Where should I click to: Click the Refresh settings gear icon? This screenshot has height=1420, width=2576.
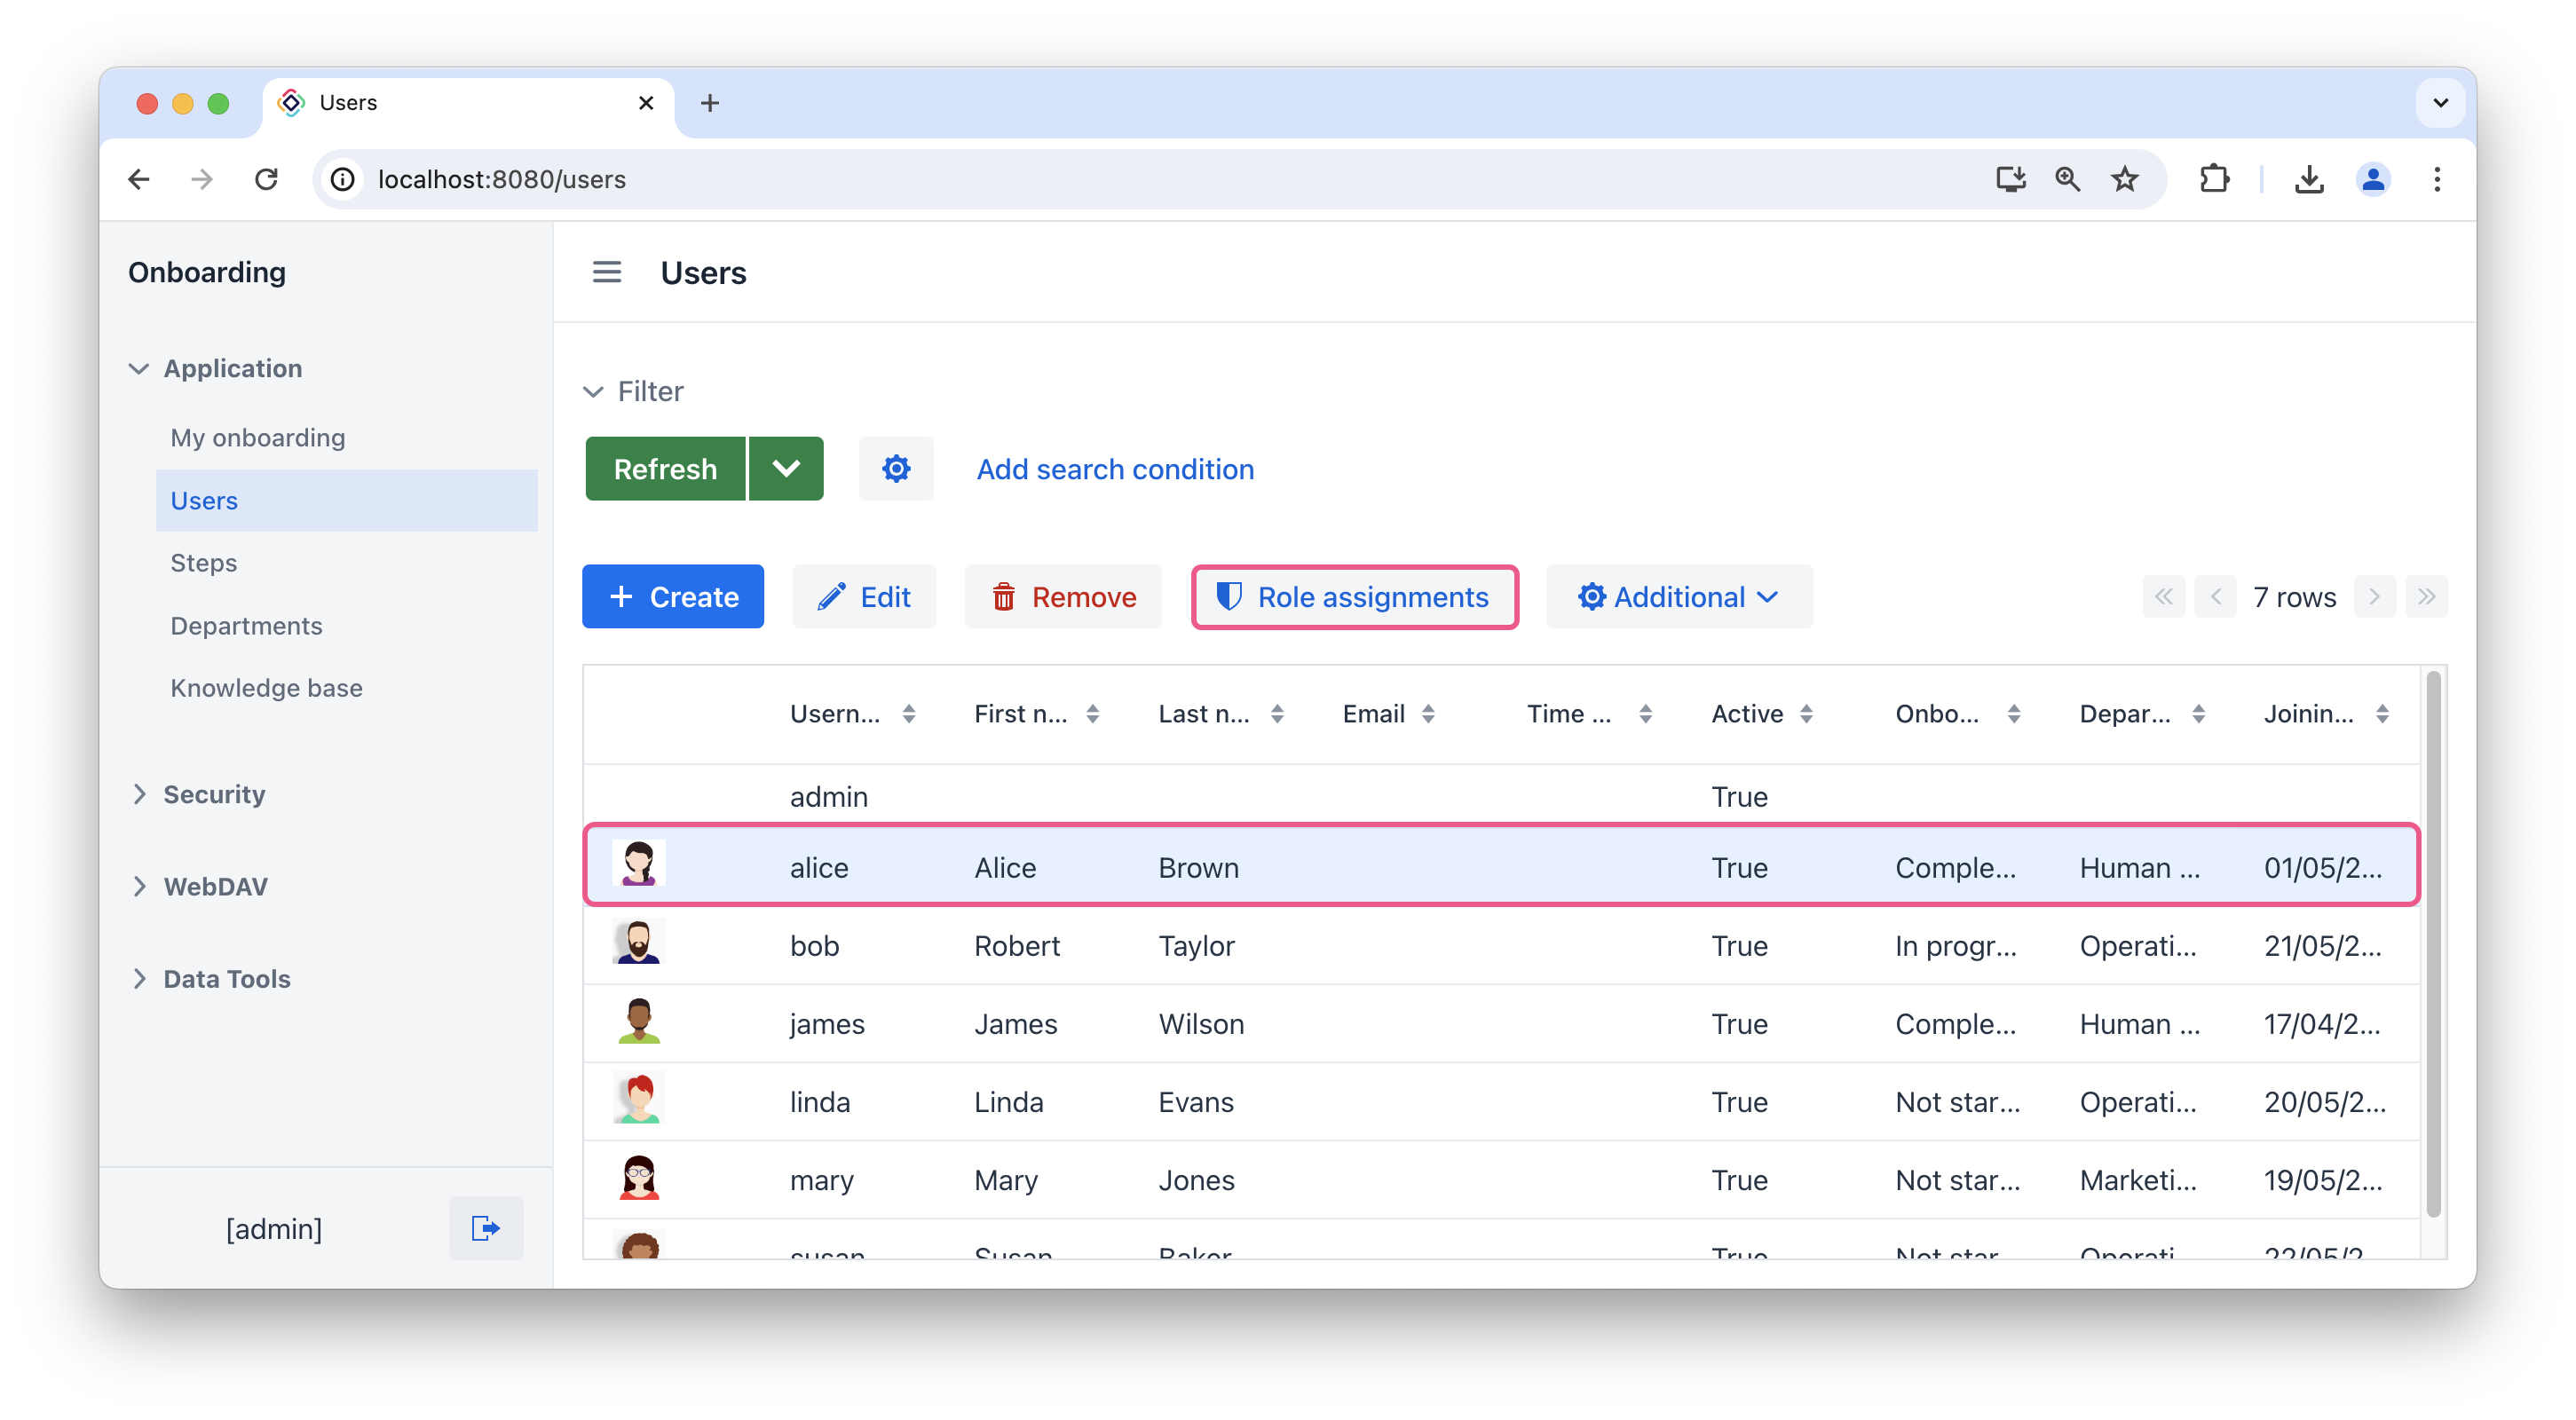[x=896, y=469]
